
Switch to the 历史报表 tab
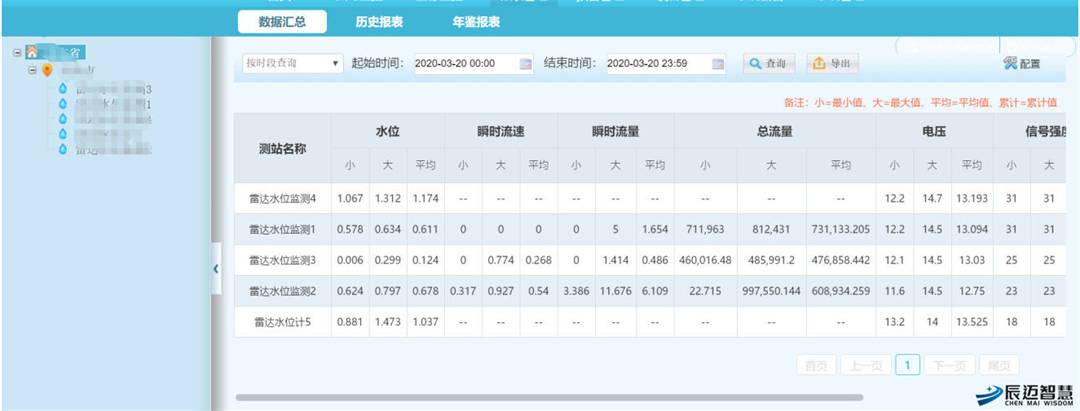[379, 21]
